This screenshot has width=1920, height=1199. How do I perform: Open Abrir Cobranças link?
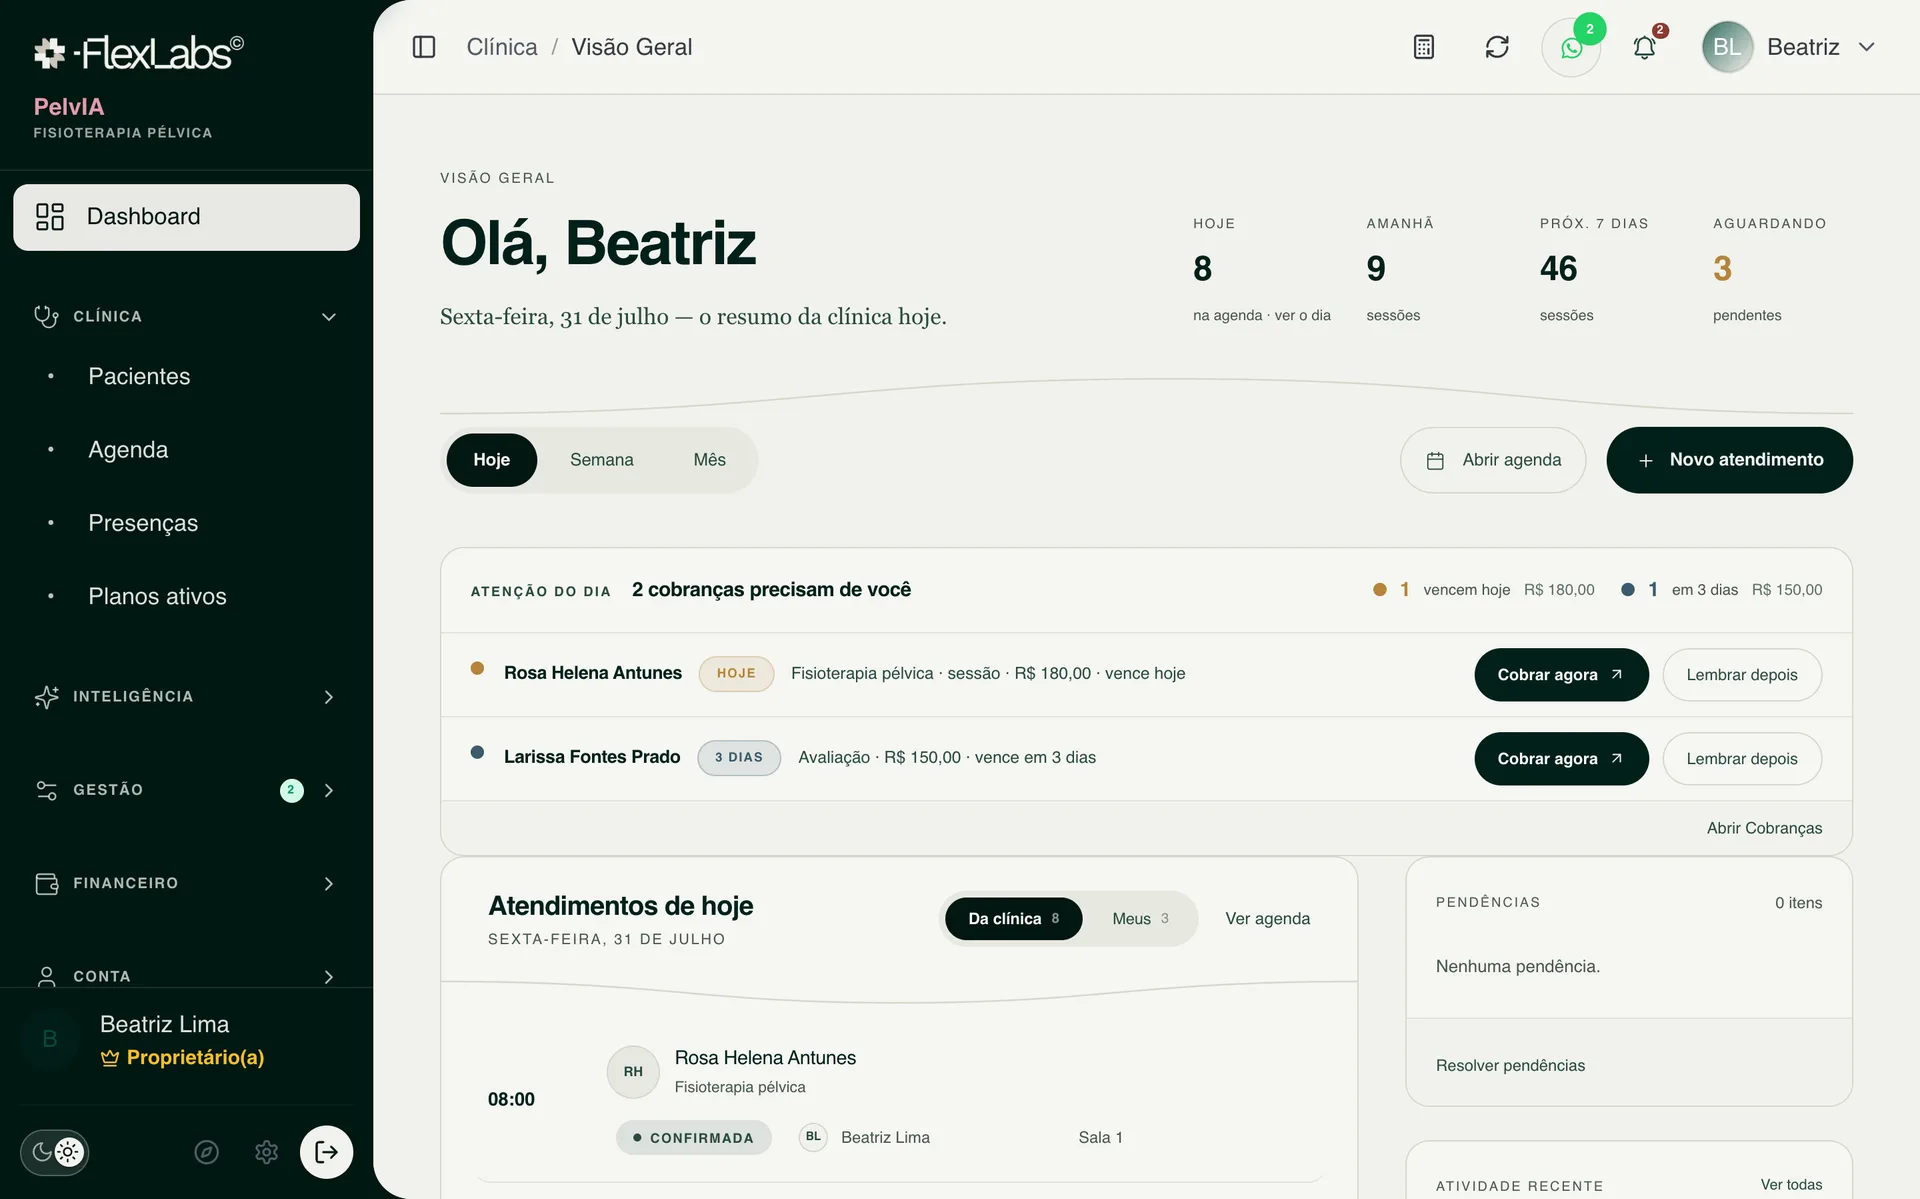(x=1764, y=828)
